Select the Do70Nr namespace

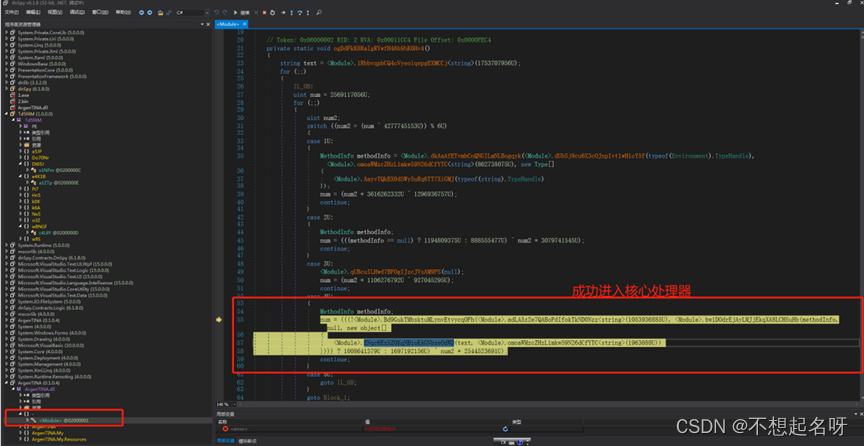point(38,158)
